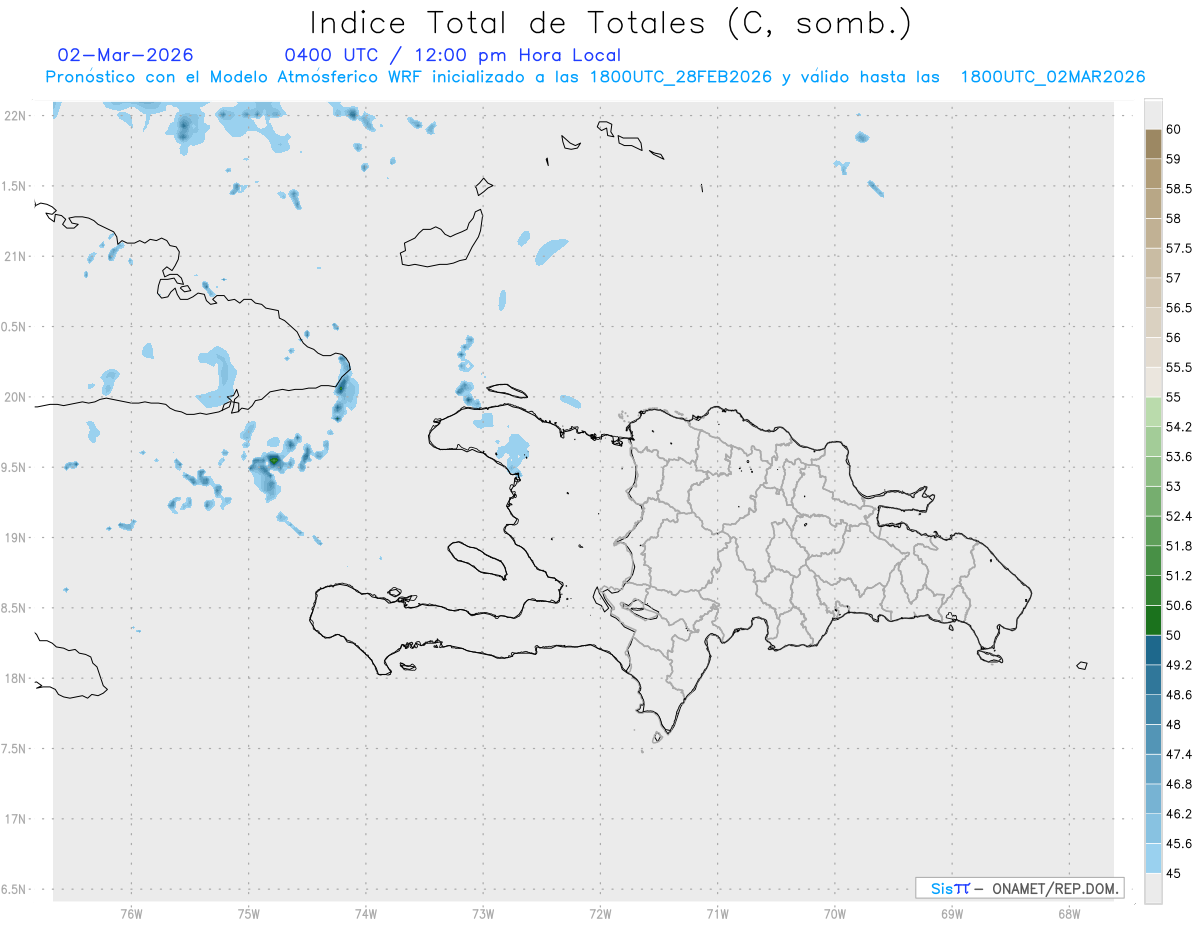Click the "51.2" colorbar label
Screen dimensions: 1200x927
1178,576
